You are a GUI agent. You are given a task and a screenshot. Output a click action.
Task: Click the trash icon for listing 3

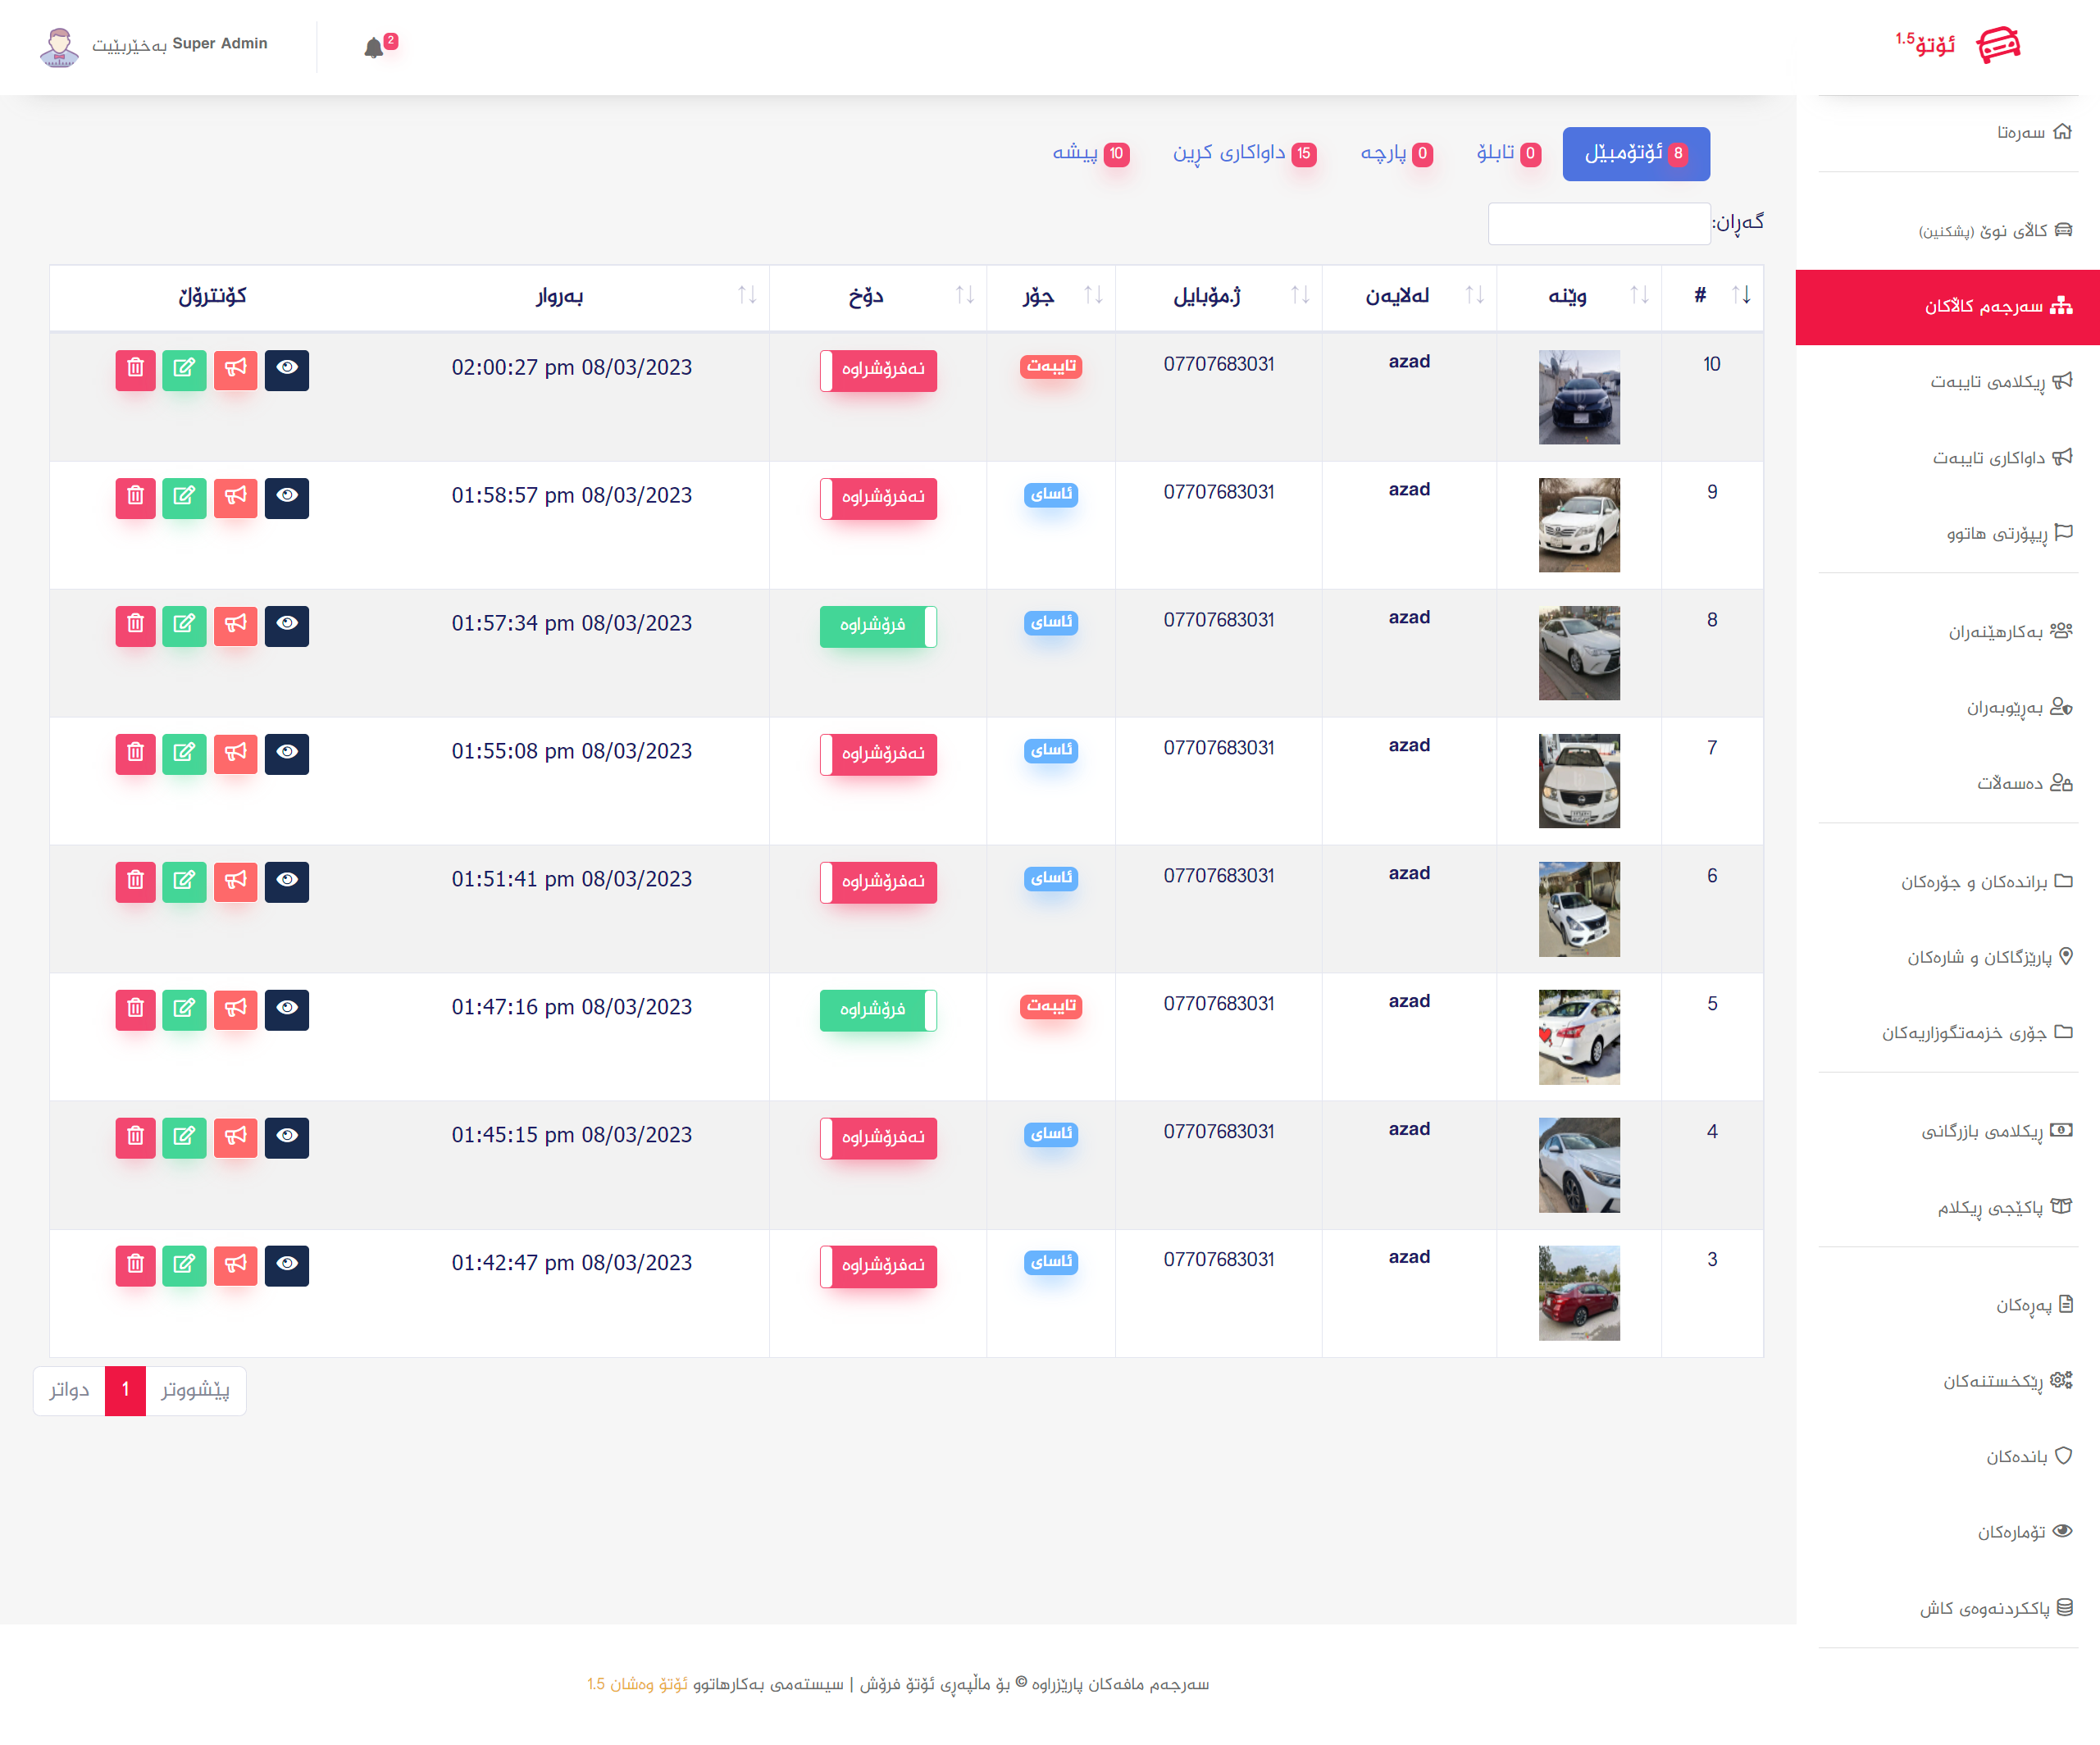tap(136, 1265)
